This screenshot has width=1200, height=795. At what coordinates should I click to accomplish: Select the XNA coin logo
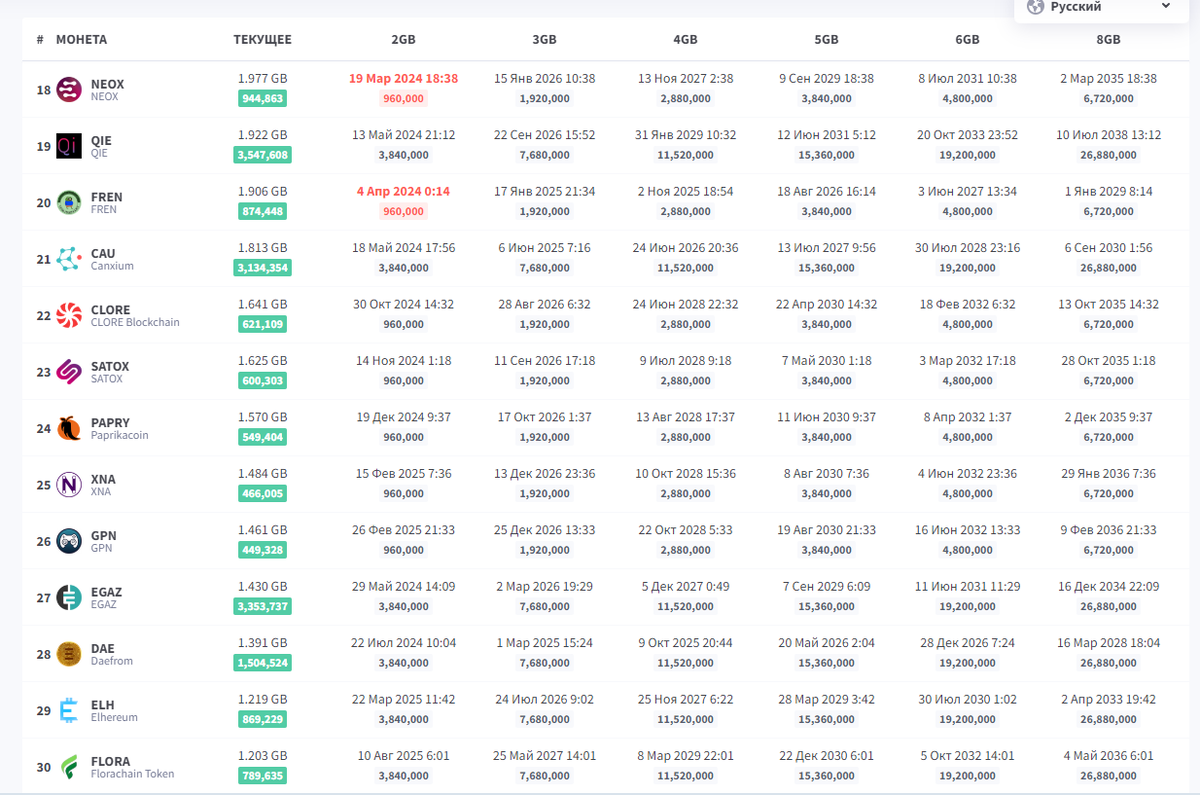coord(69,485)
